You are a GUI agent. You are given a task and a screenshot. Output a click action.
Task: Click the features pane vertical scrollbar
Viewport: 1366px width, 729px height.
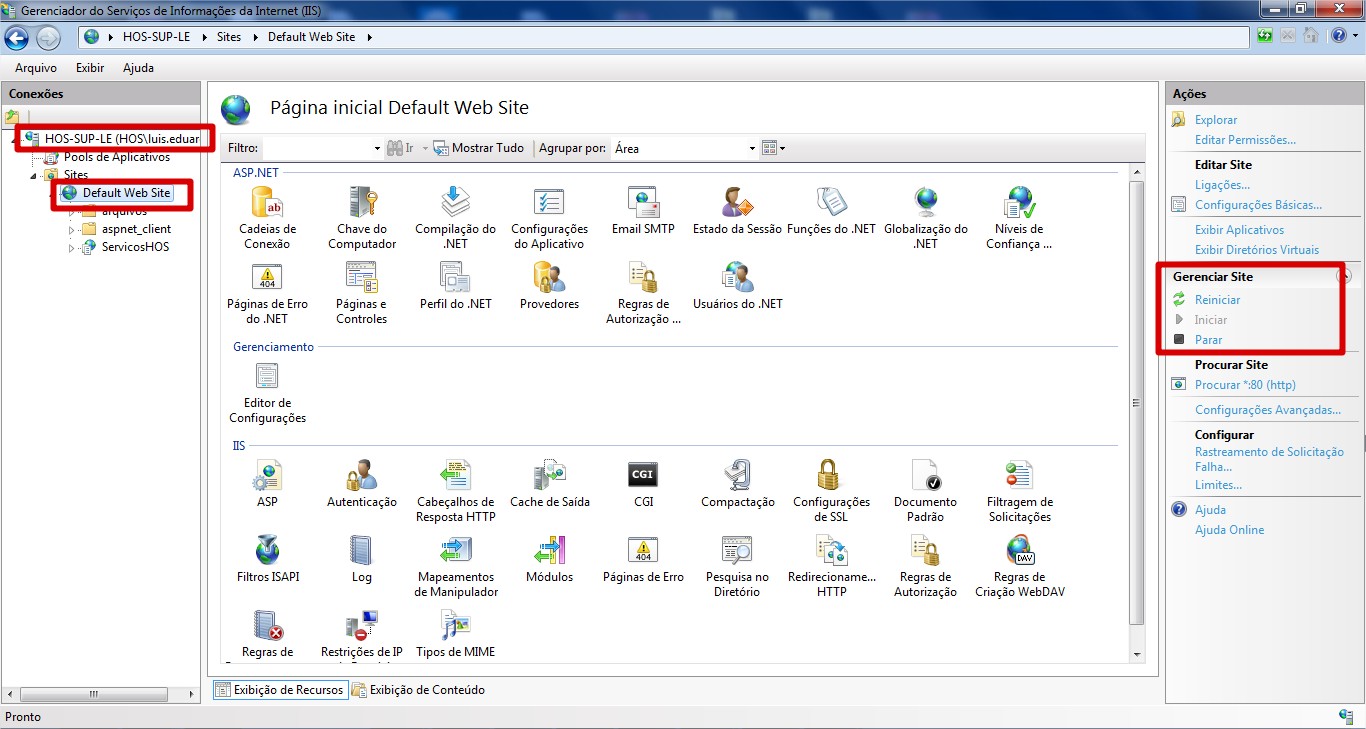(1135, 403)
